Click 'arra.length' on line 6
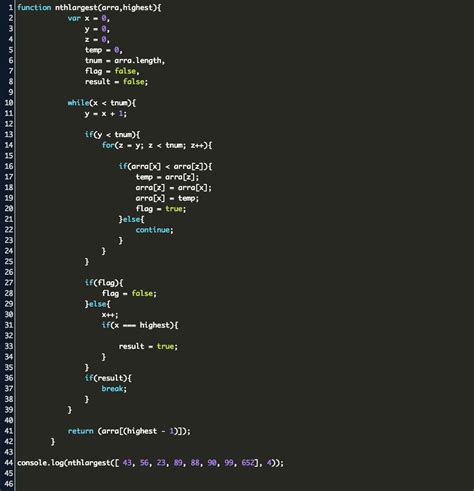This screenshot has height=491, width=474. 138,61
